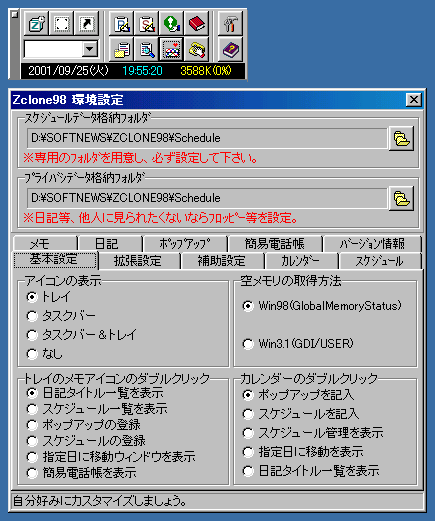The height and width of the screenshot is (521, 435).
Task: Click the status bar text 自分好みにカスタマイズしましょう。
Action: pyautogui.click(x=99, y=501)
